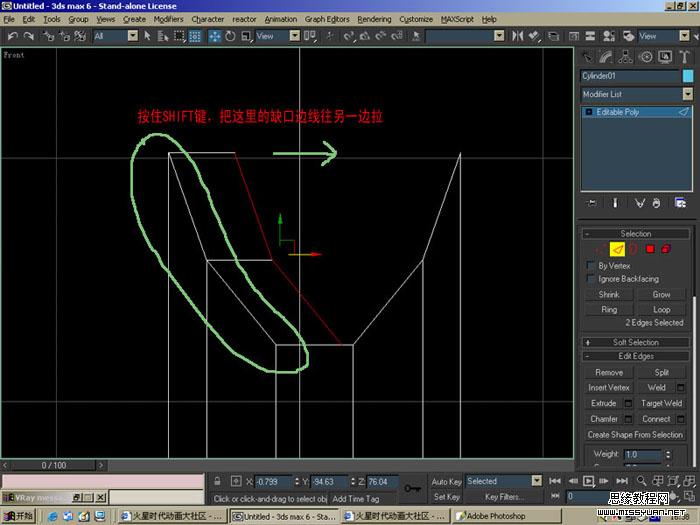Click Configure Modifier Sets icon
The image size is (700, 525).
[x=680, y=203]
